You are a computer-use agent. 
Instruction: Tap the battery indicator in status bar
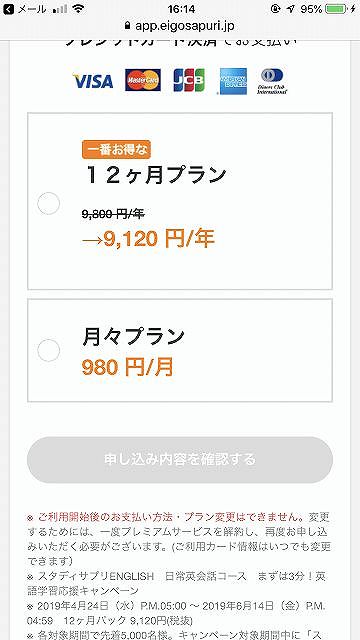coord(338,9)
